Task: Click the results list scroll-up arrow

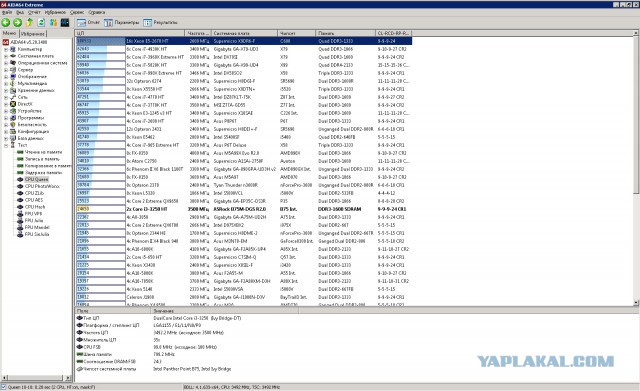Action: [636, 33]
